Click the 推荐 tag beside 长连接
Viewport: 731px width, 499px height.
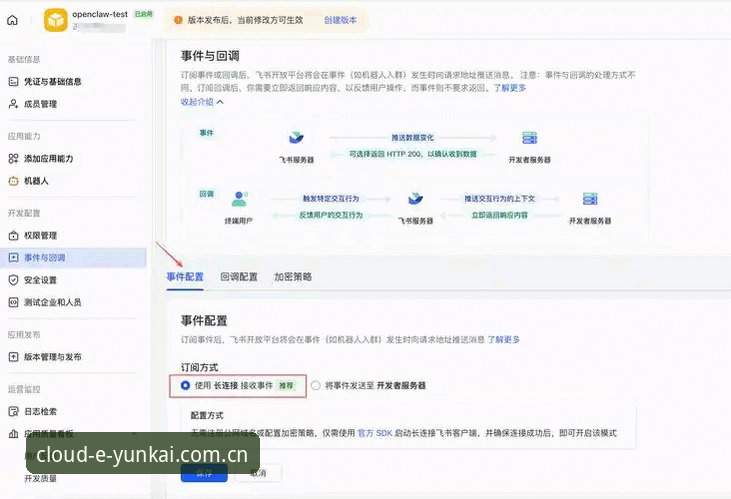point(286,386)
